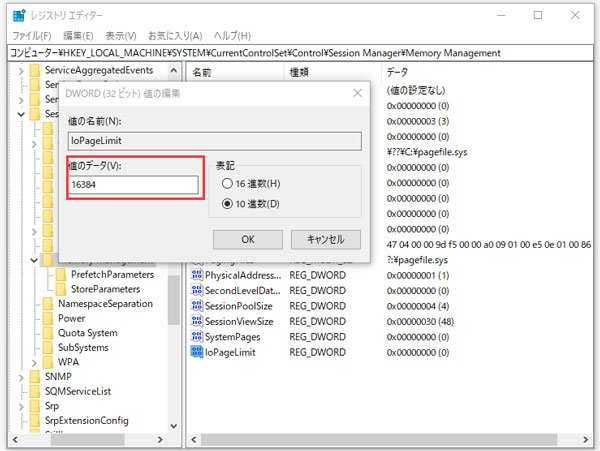The height and width of the screenshot is (451, 600).
Task: Select the SrpExtensionConfig key
Action: (x=86, y=420)
